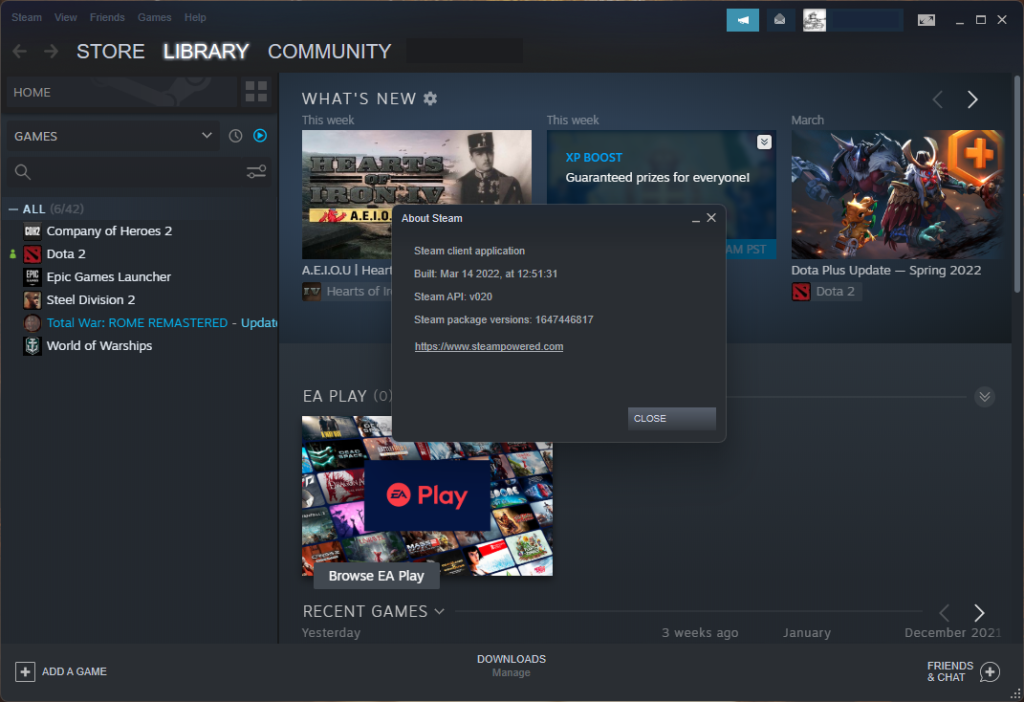Image resolution: width=1024 pixels, height=702 pixels.
Task: Open Friends & Chat plus icon
Action: click(990, 671)
